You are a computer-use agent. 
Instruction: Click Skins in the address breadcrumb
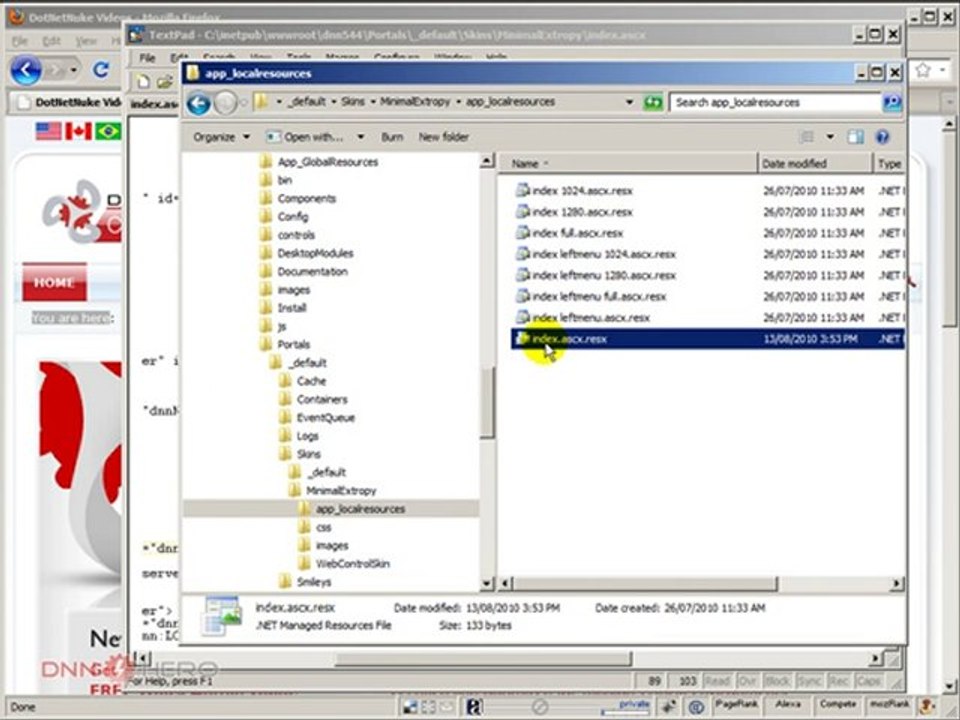coord(353,102)
